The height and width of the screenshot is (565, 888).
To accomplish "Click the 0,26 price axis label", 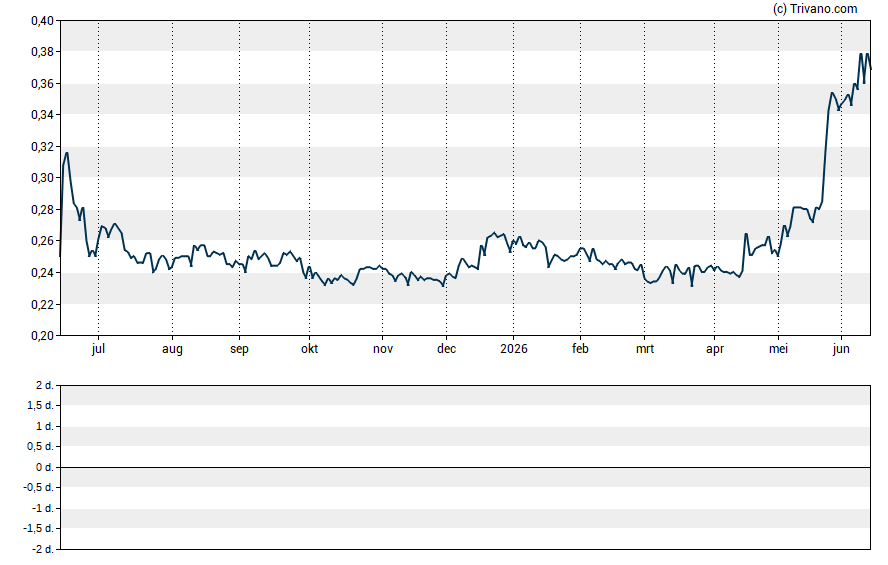I will tap(42, 241).
